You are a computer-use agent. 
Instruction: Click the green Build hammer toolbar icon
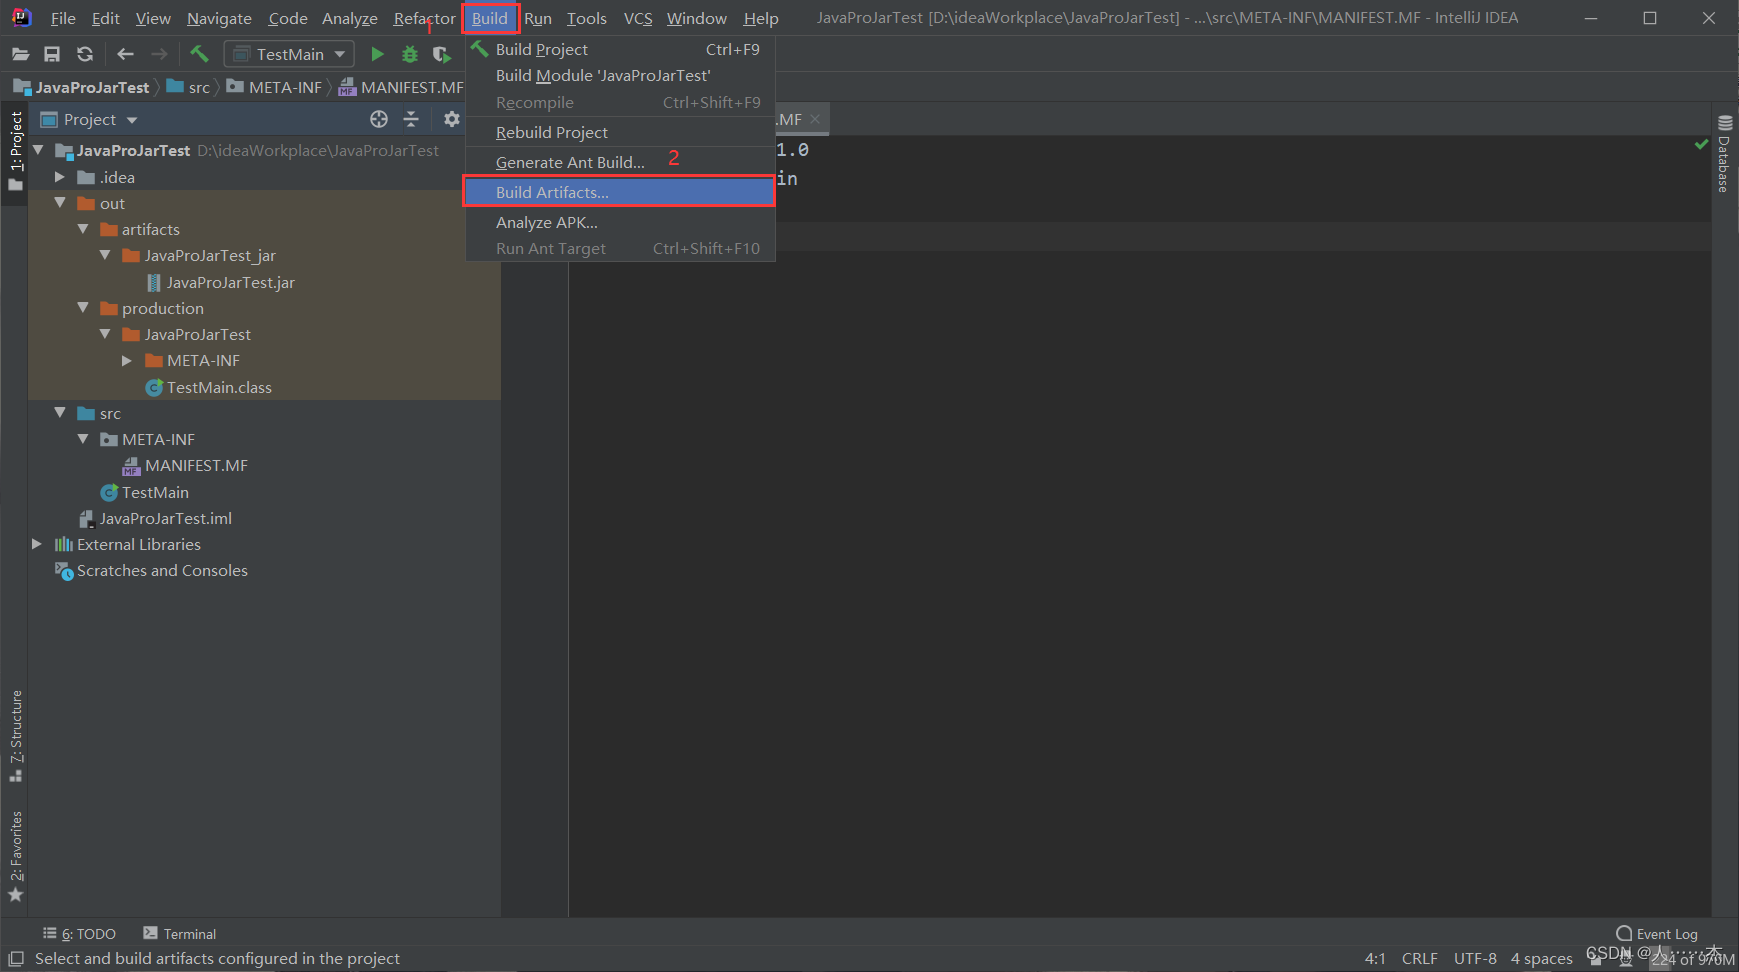[199, 54]
